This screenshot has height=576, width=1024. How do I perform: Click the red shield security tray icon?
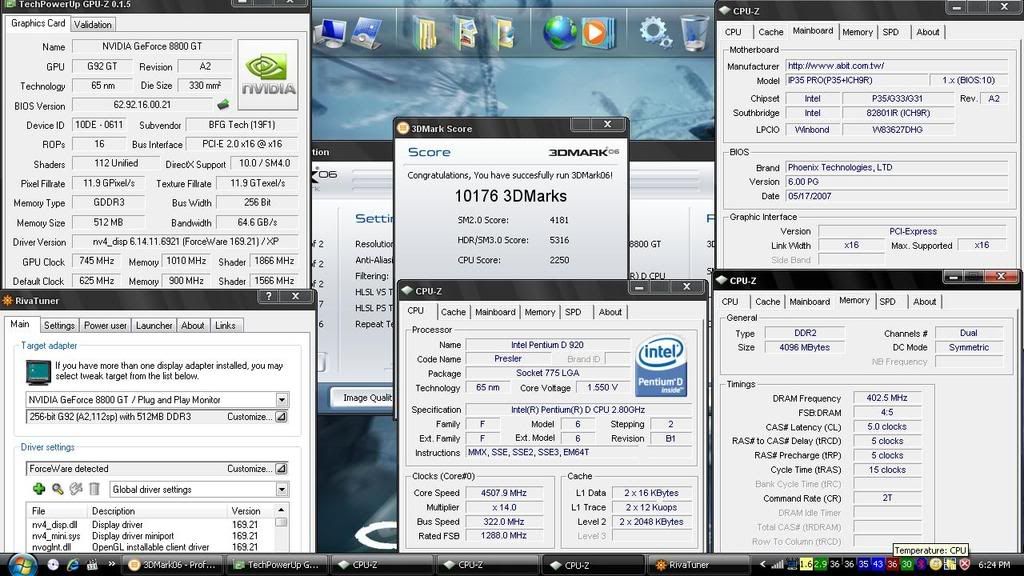965,565
